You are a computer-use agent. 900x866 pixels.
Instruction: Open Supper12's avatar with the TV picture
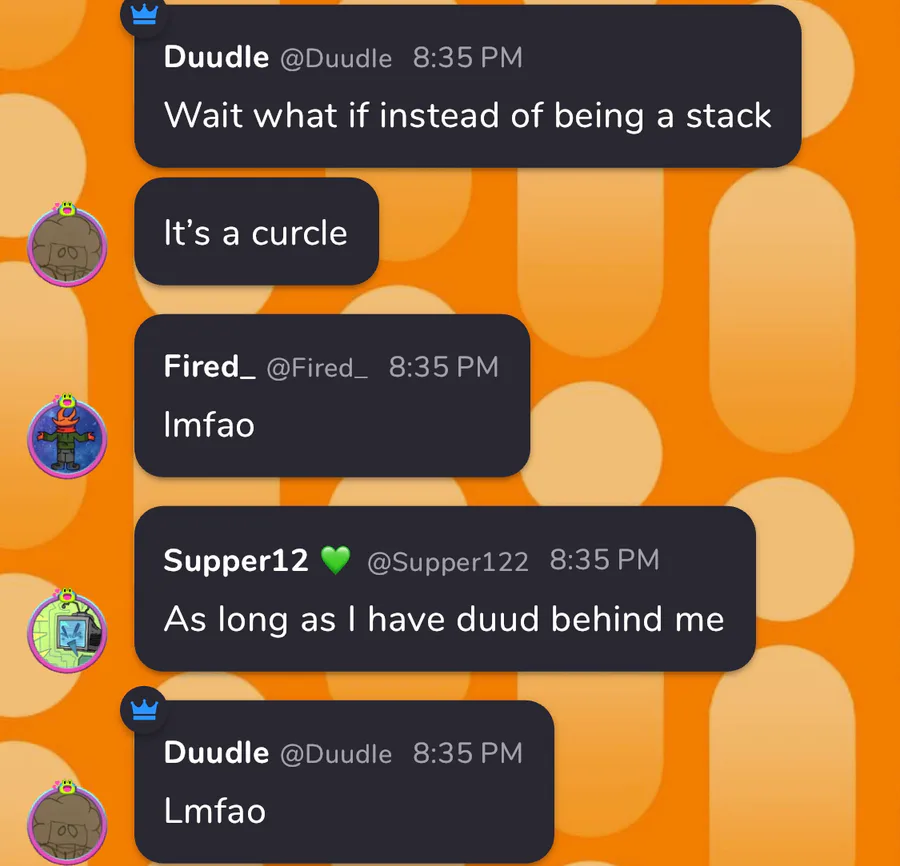67,632
